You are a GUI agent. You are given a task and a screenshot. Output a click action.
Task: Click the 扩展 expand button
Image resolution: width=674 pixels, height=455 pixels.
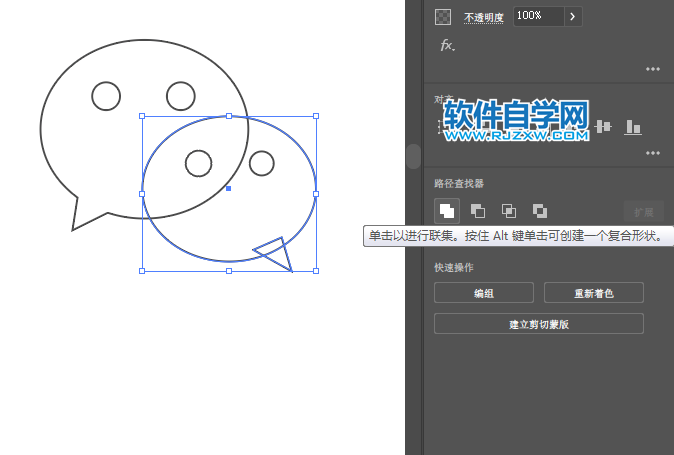[x=643, y=212]
